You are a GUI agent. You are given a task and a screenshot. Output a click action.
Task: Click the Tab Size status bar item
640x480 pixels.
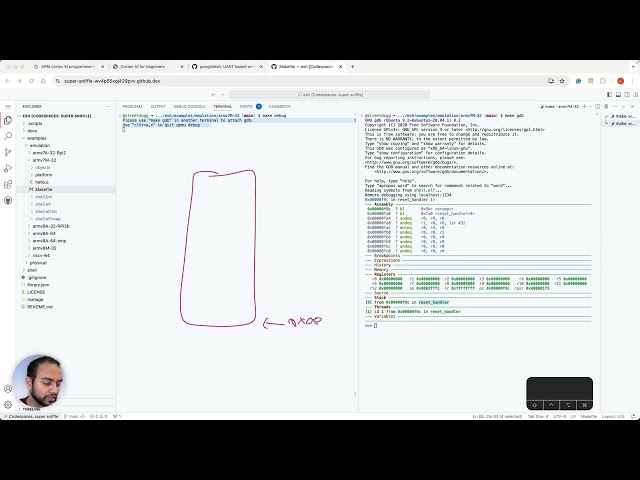click(x=538, y=416)
